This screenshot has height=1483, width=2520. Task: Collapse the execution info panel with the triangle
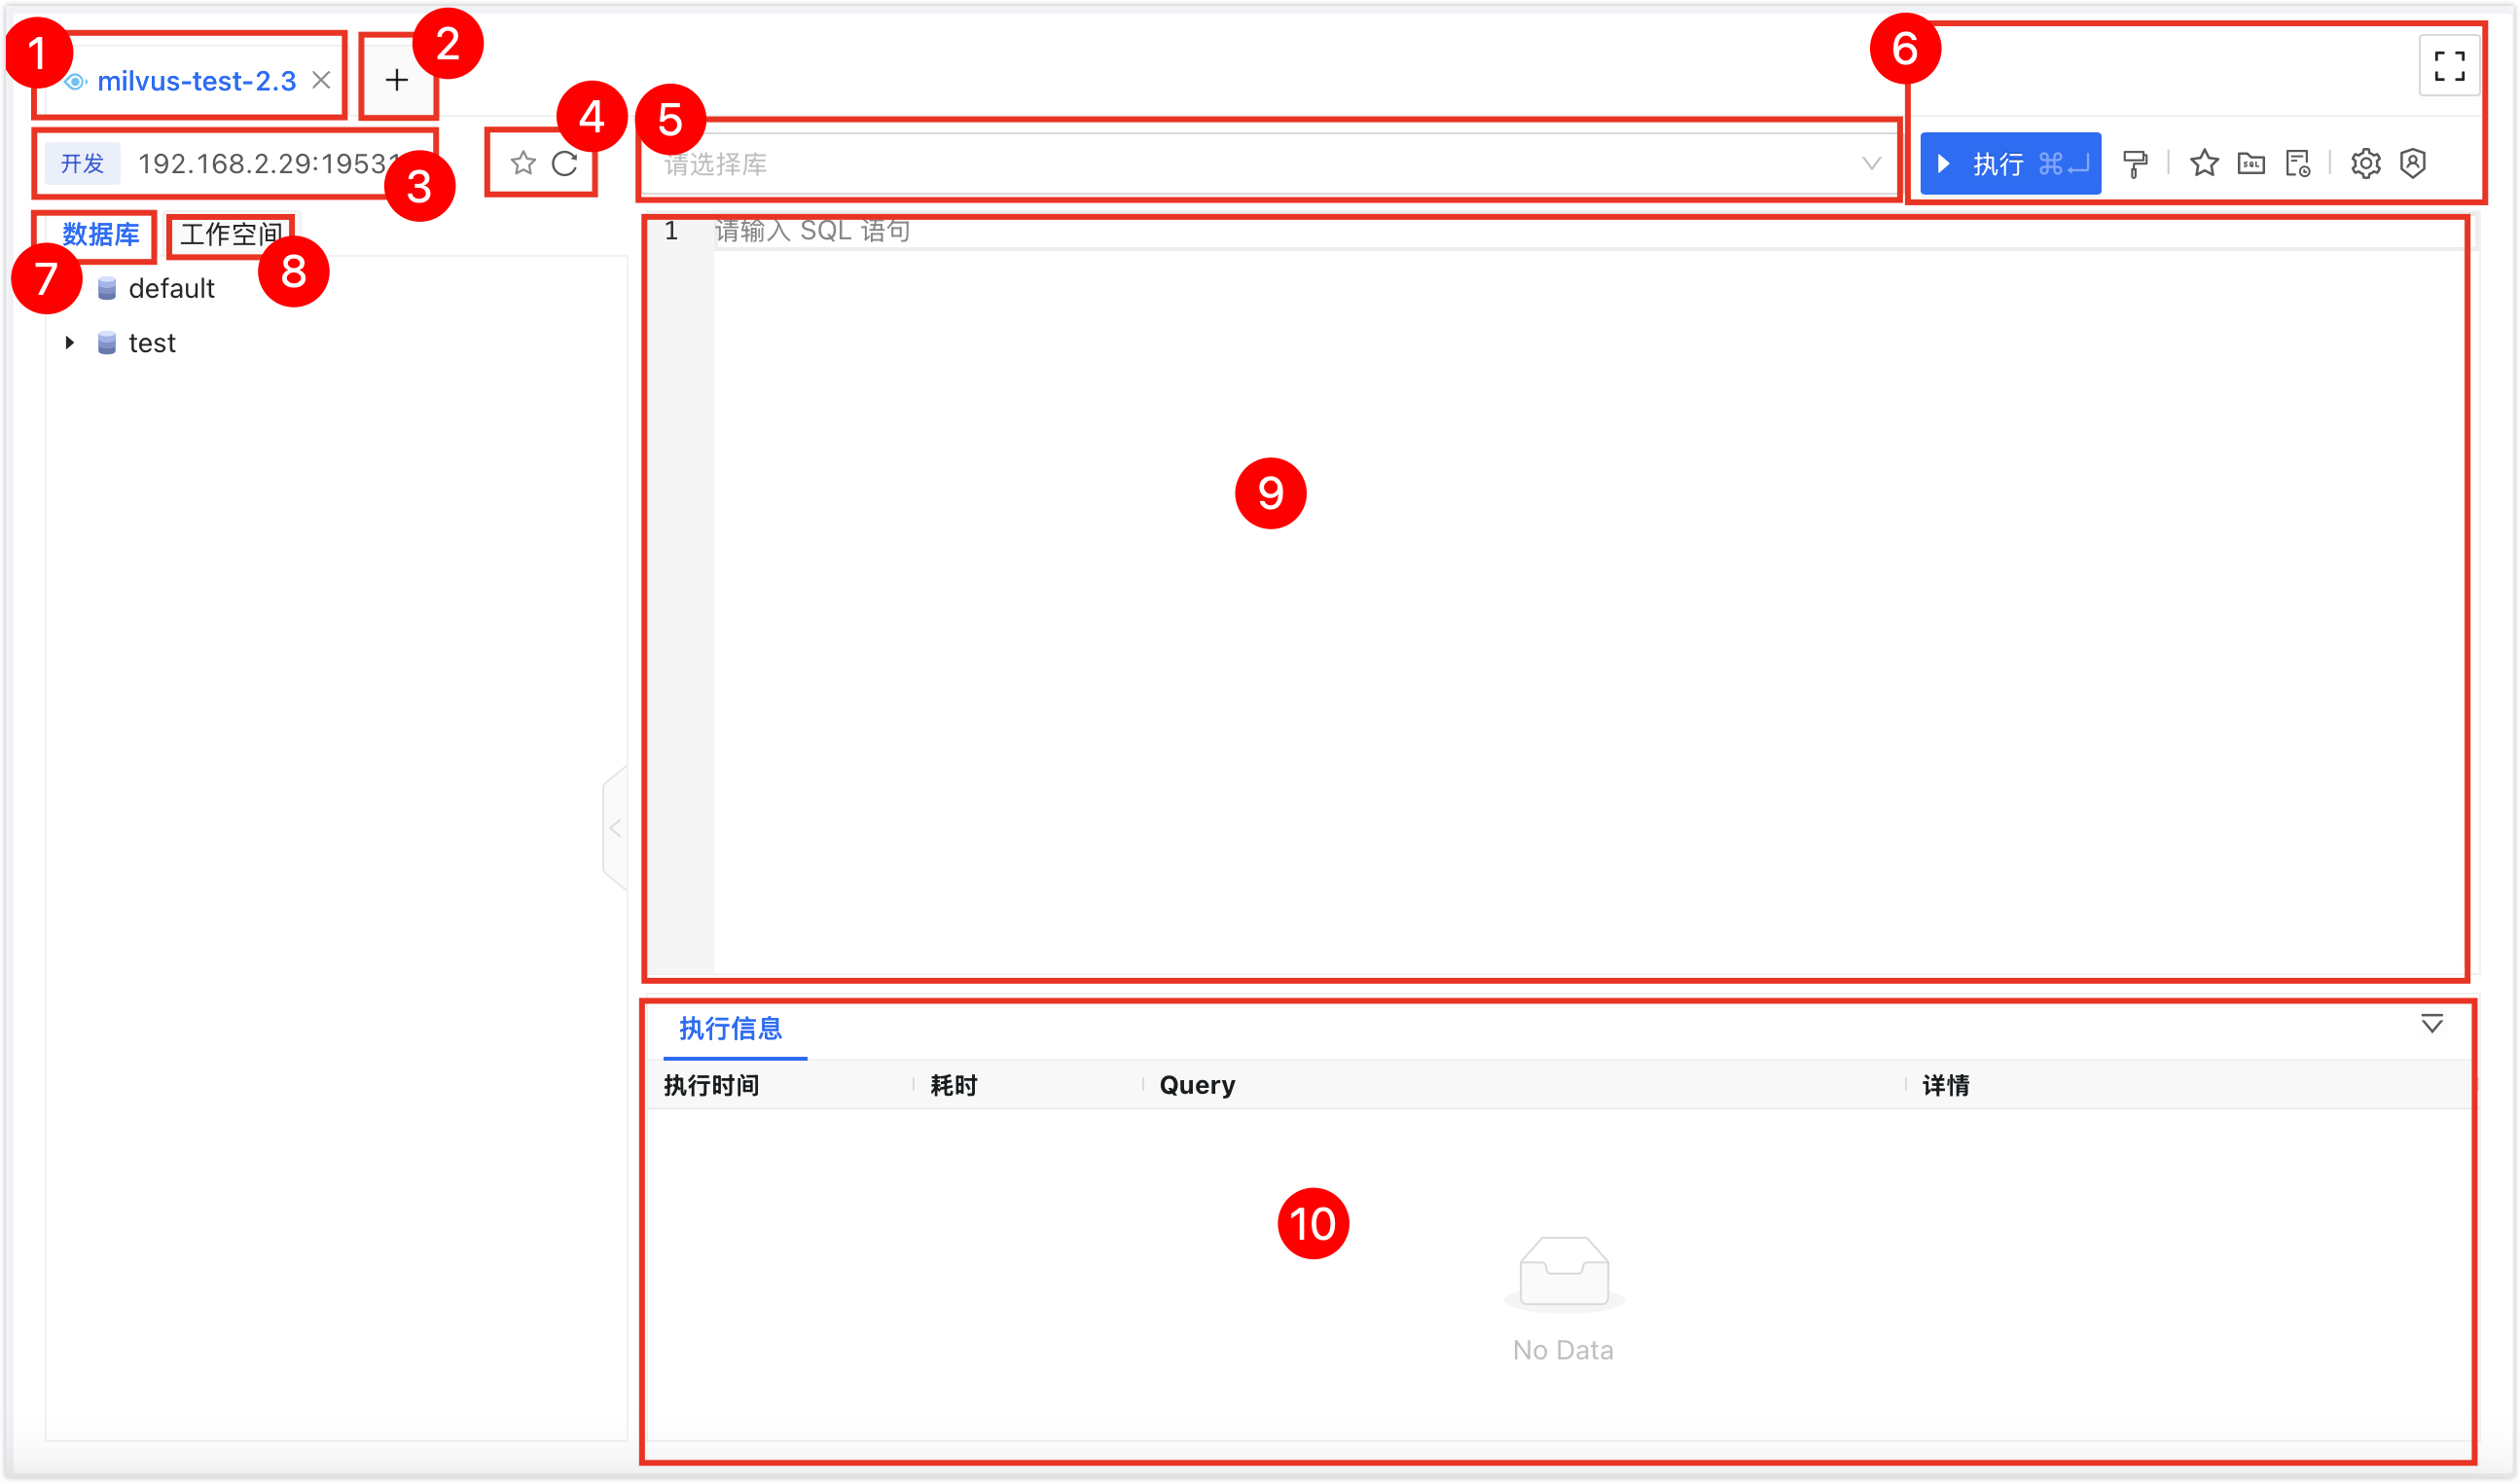click(x=2432, y=1024)
